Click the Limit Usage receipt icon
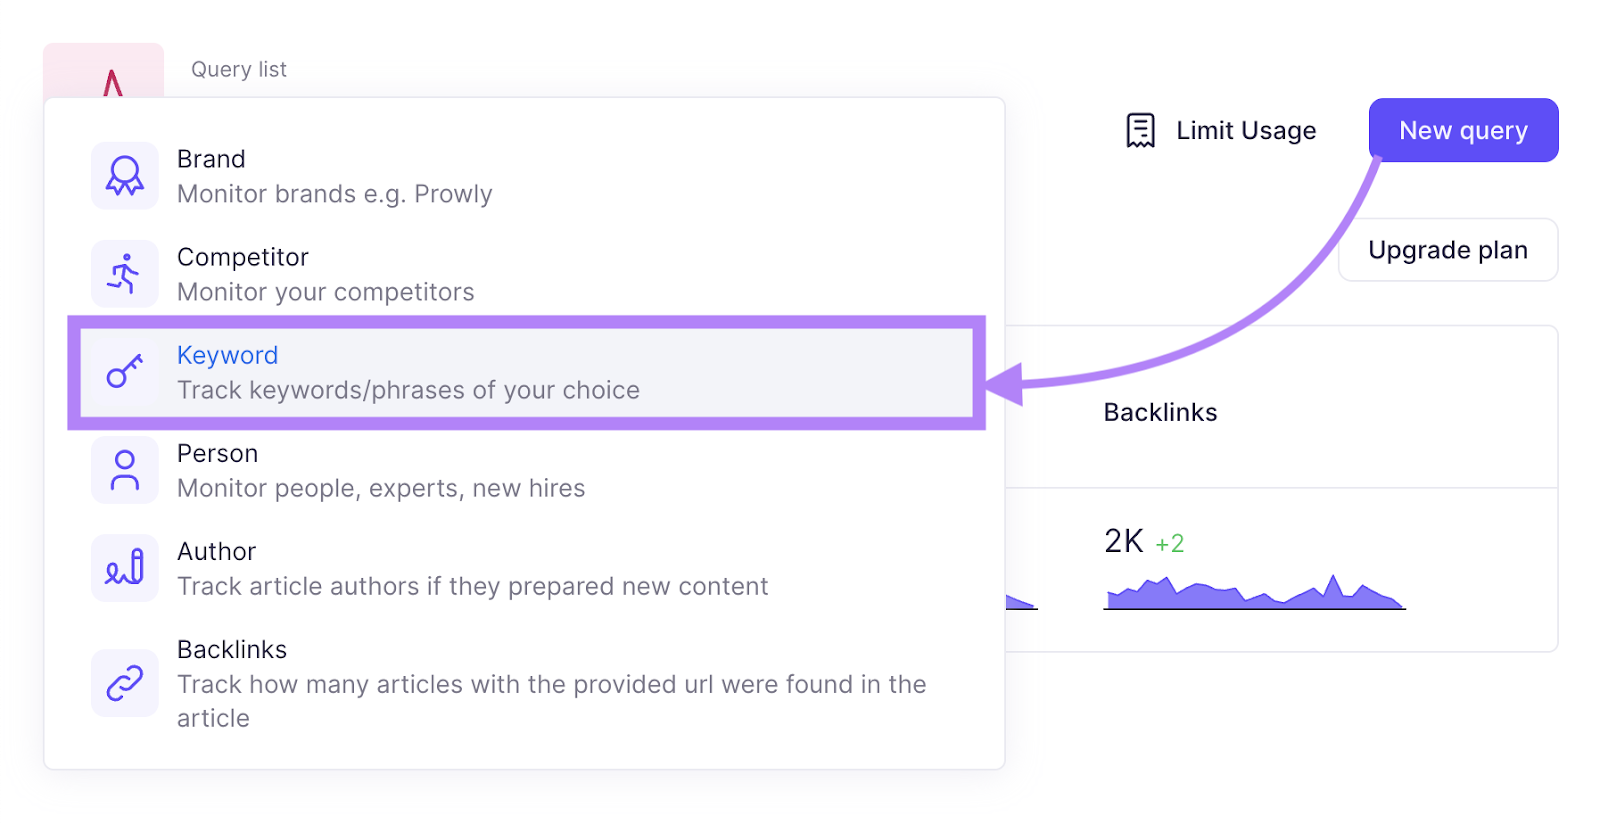The image size is (1600, 824). click(1139, 129)
